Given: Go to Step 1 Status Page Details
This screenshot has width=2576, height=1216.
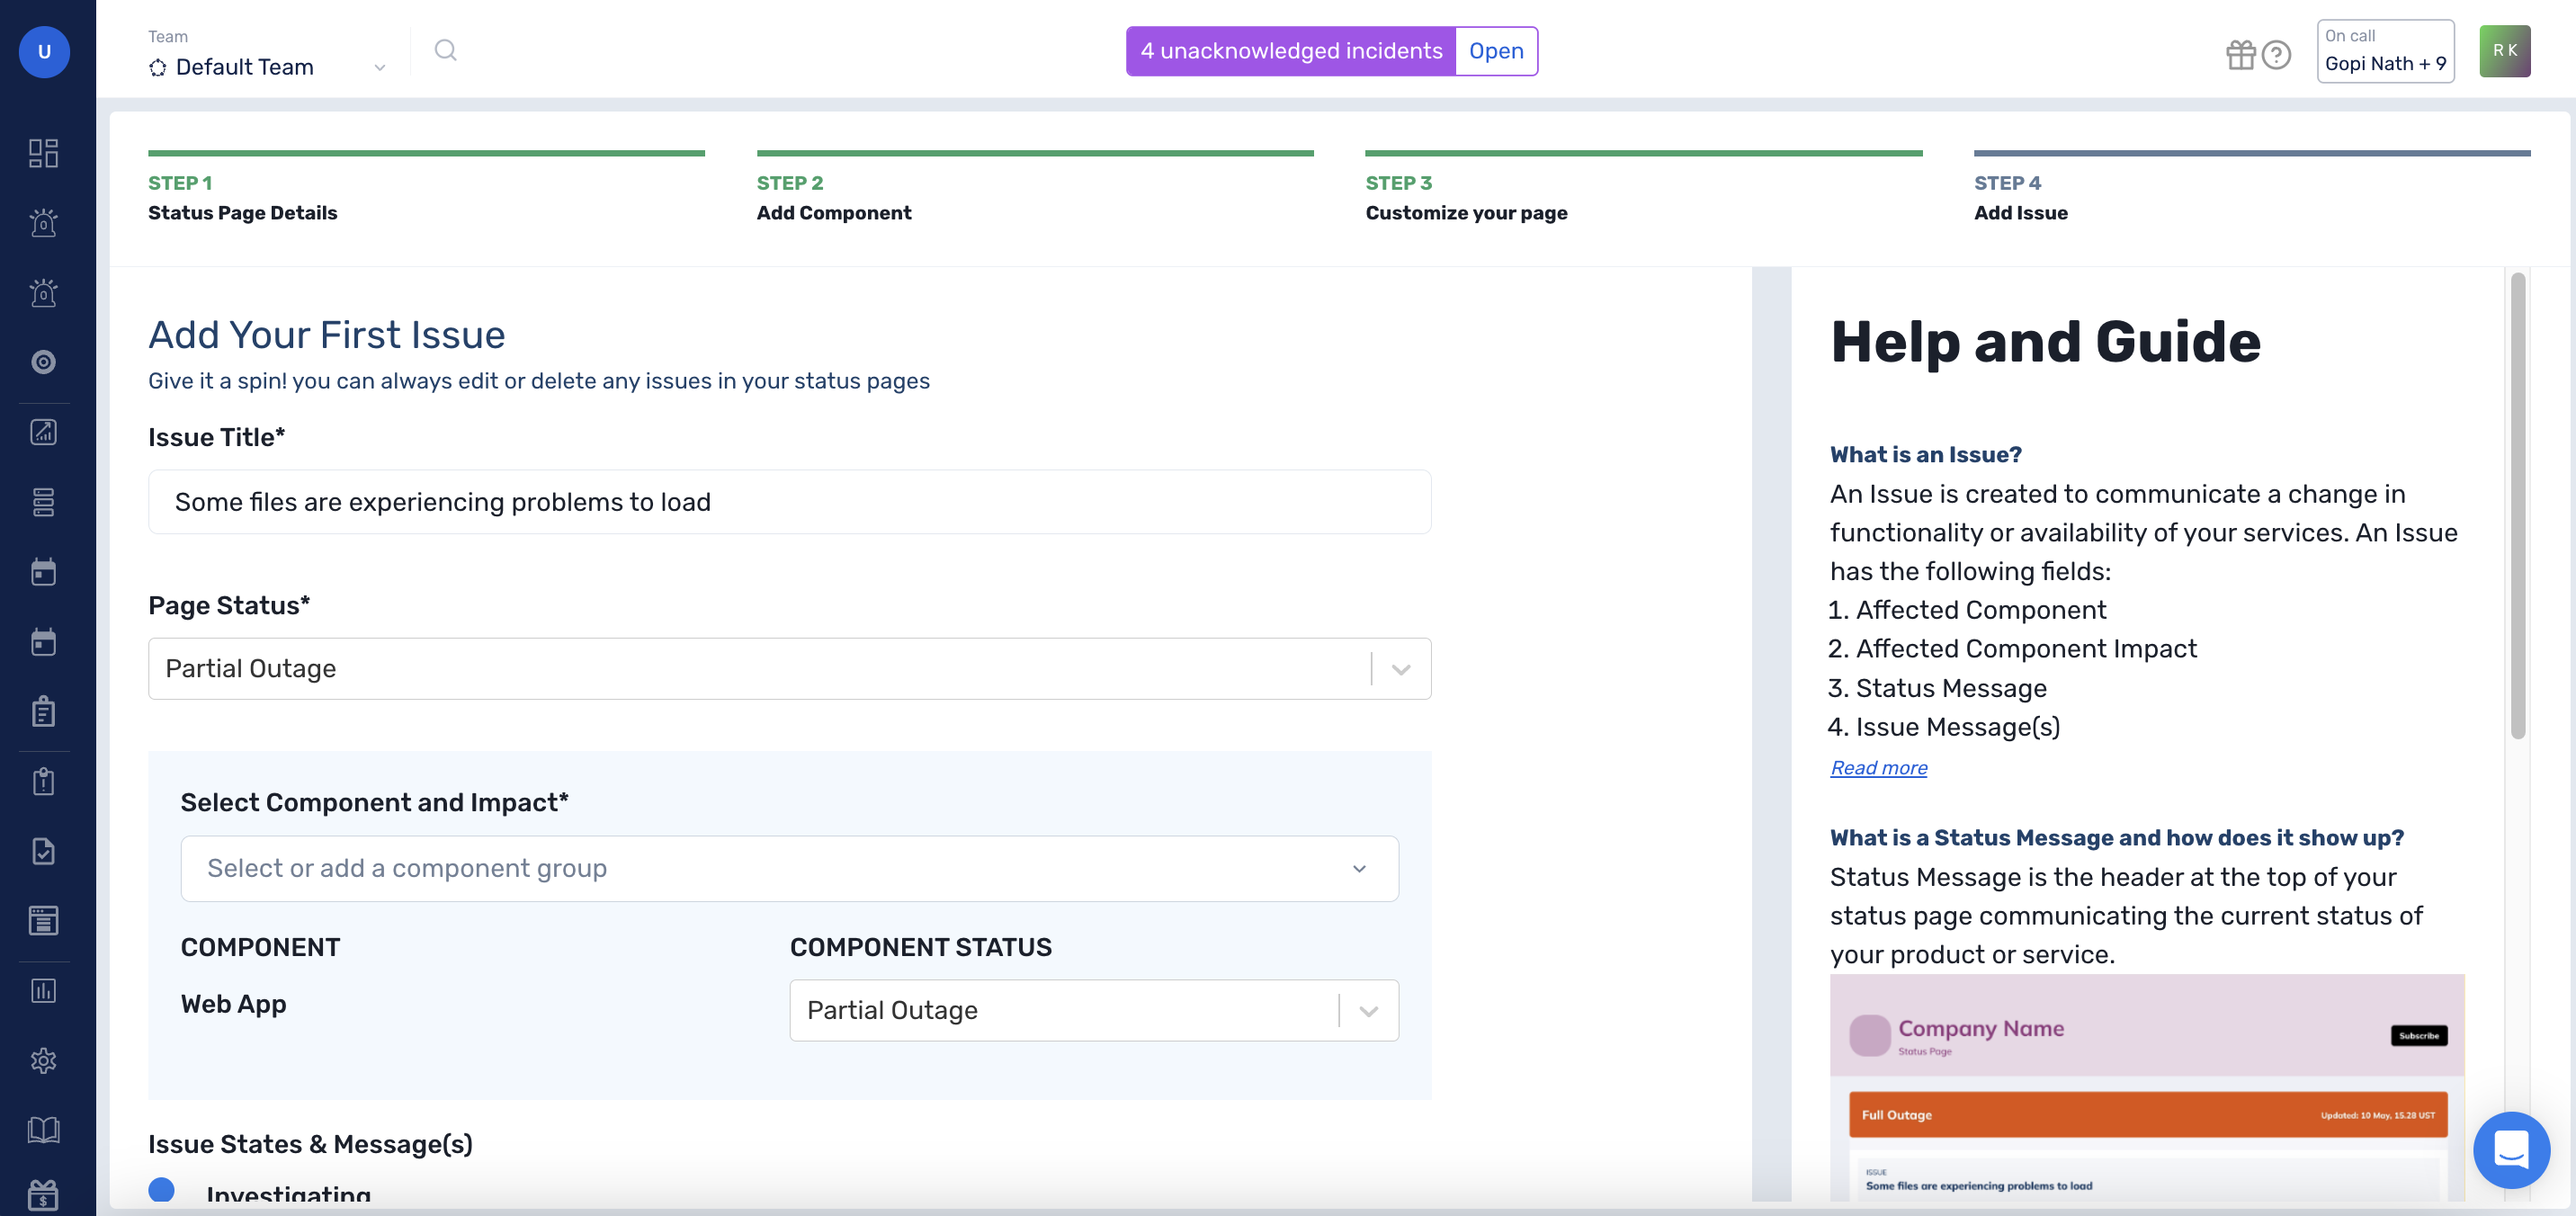Looking at the screenshot, I should (242, 212).
